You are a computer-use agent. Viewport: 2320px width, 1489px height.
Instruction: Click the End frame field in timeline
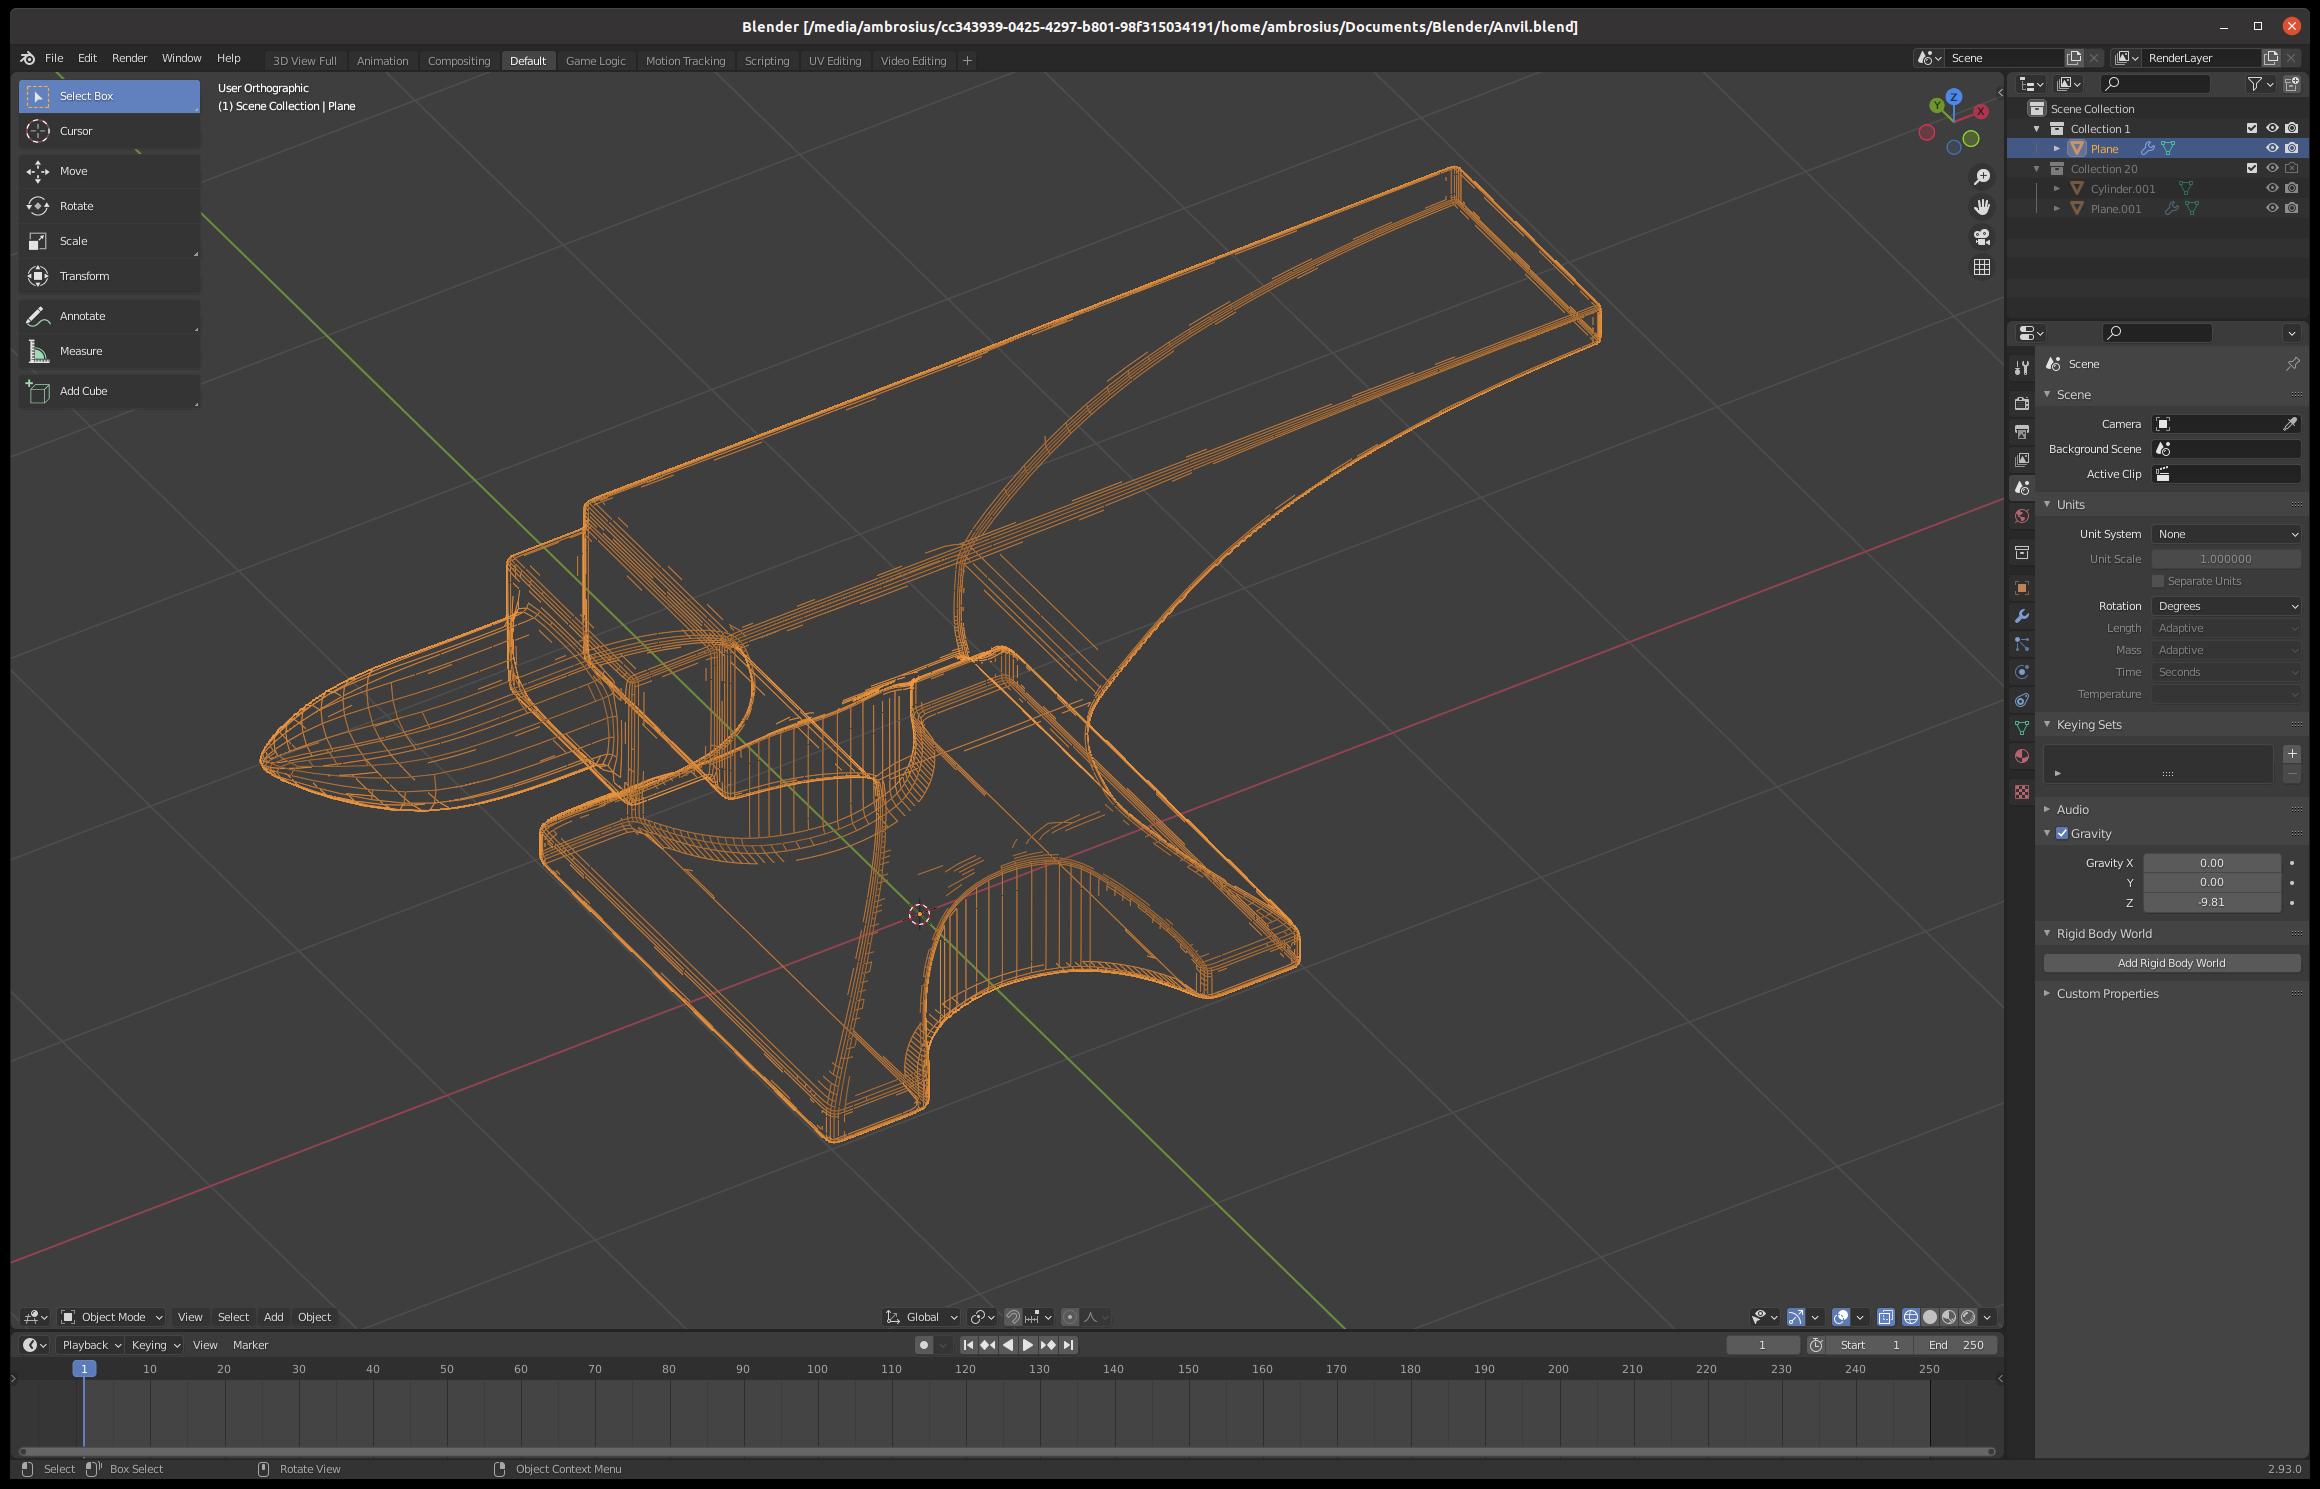[x=1957, y=1345]
